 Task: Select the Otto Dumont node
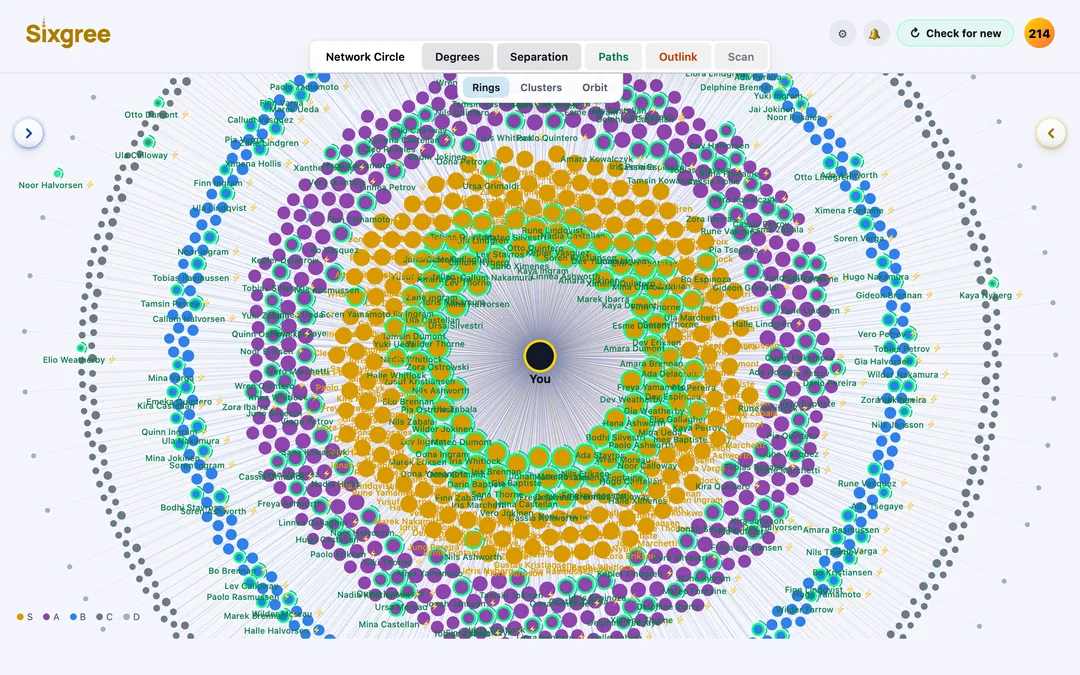pos(158,103)
